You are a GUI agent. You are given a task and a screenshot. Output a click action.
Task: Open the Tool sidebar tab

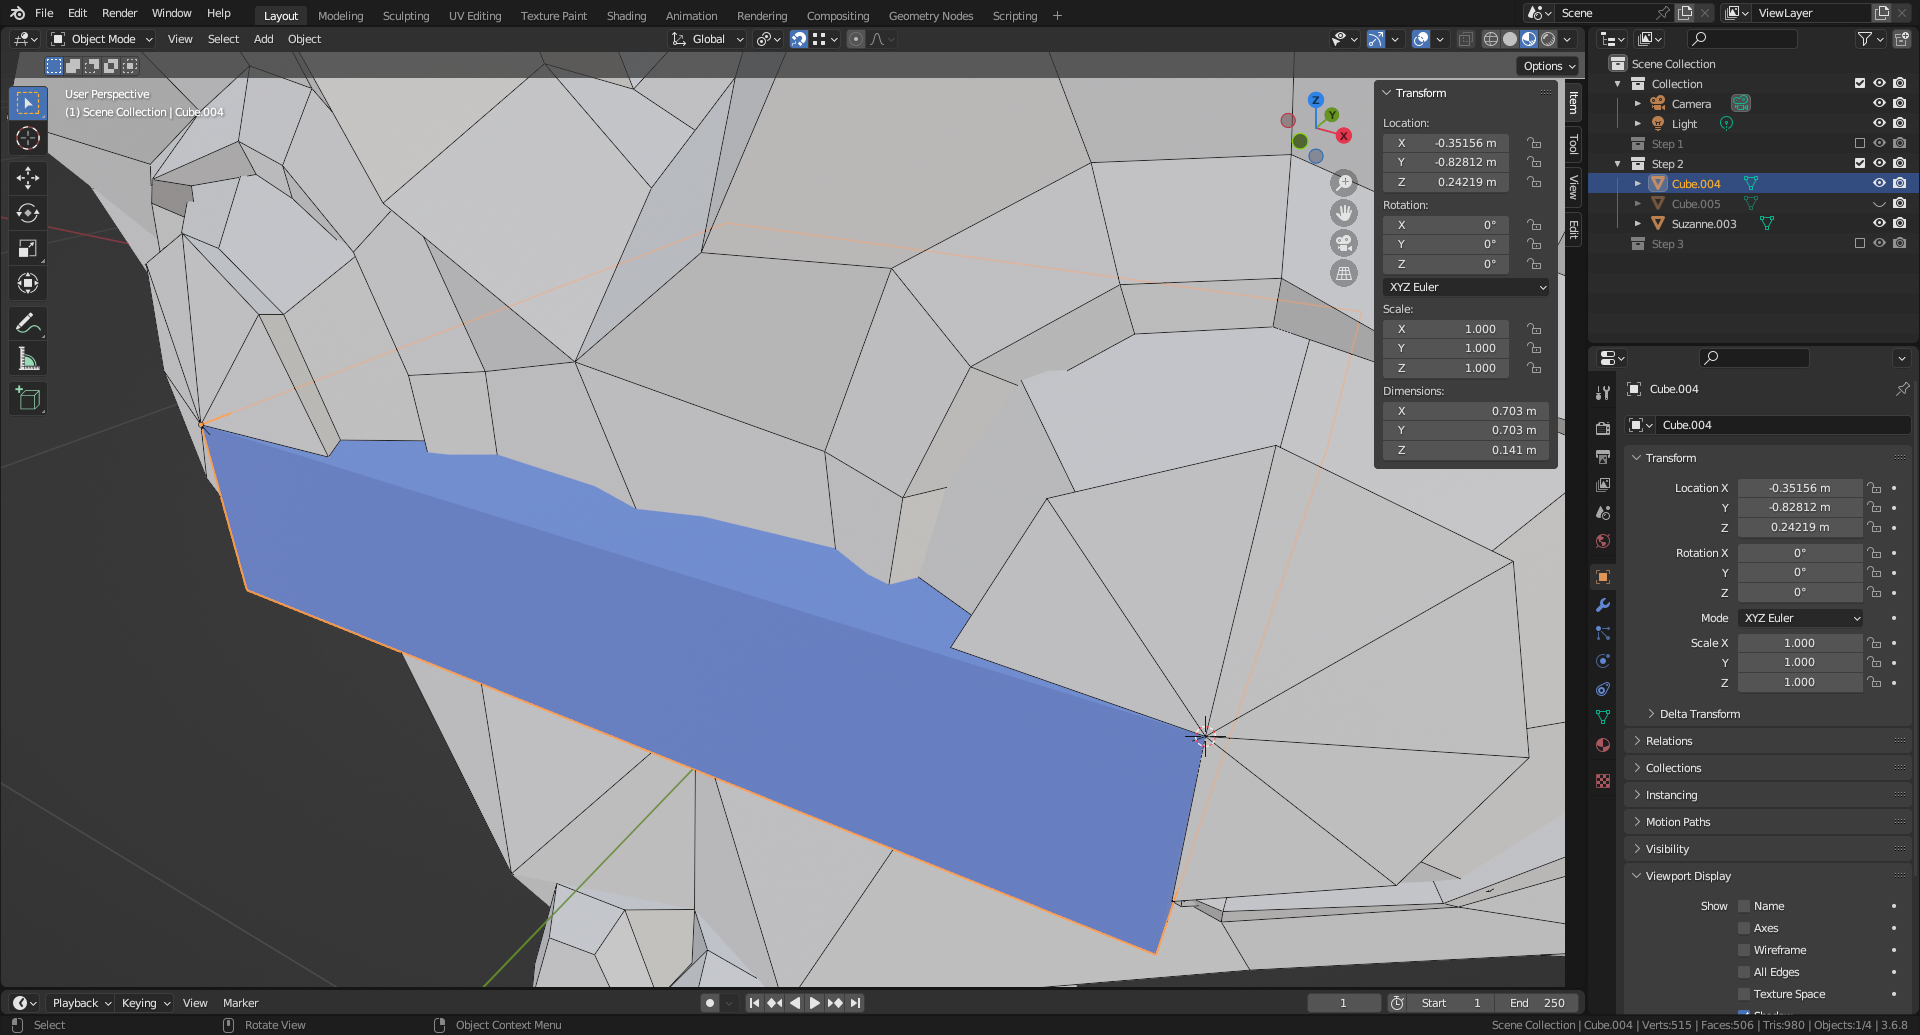coord(1573,144)
